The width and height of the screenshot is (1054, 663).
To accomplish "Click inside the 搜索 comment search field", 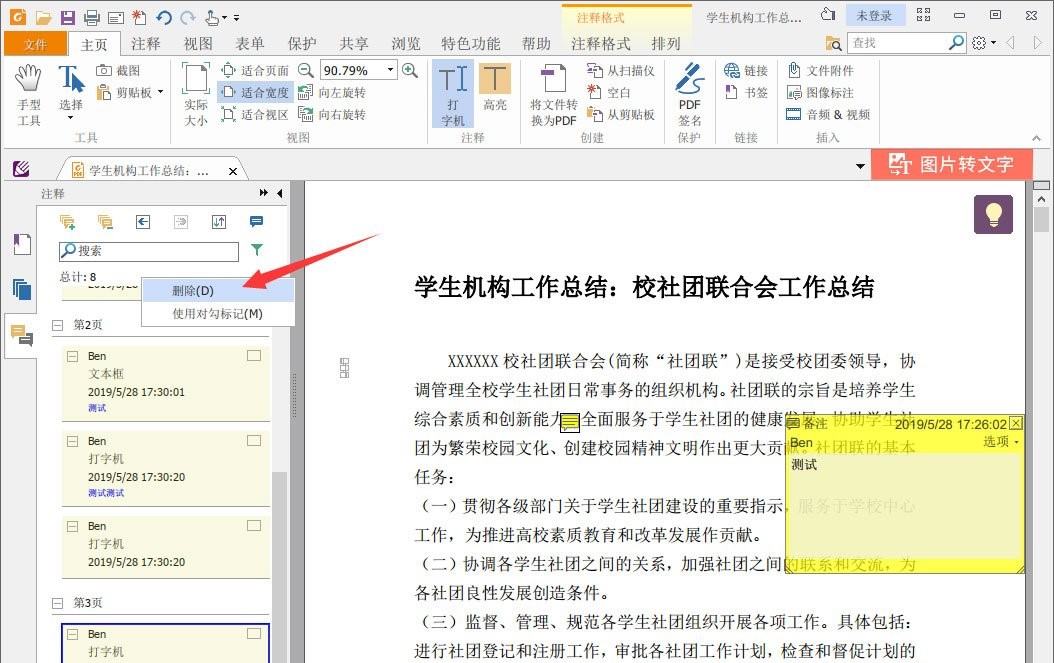I will tap(150, 251).
